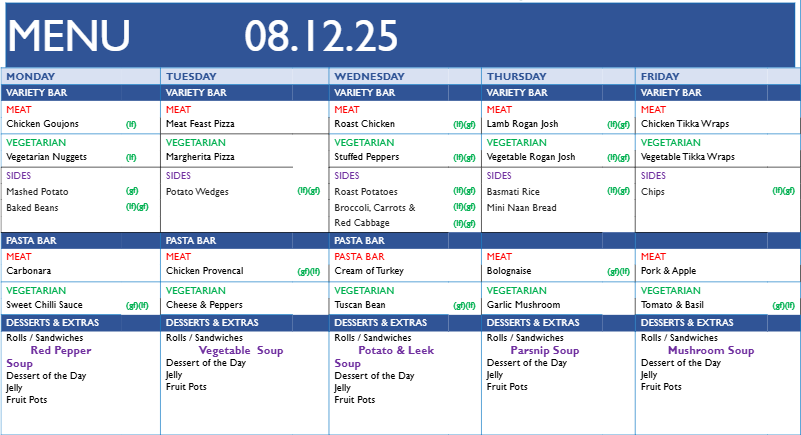Image resolution: width=801 pixels, height=435 pixels.
Task: Click Garlic Mushroom on Thursday
Action: coord(523,305)
